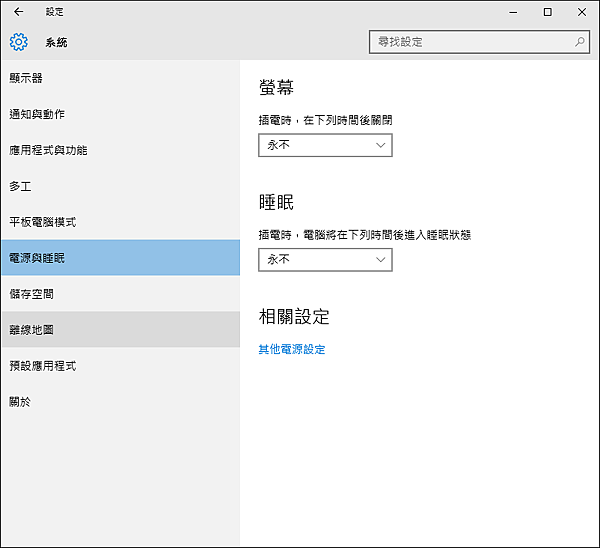Select the 多工 sidebar item

[x=120, y=186]
